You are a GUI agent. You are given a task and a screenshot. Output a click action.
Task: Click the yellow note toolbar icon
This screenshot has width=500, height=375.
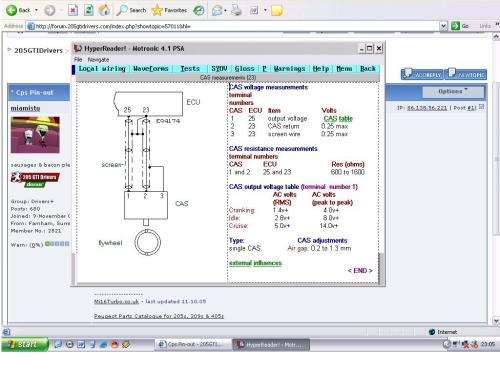277,10
